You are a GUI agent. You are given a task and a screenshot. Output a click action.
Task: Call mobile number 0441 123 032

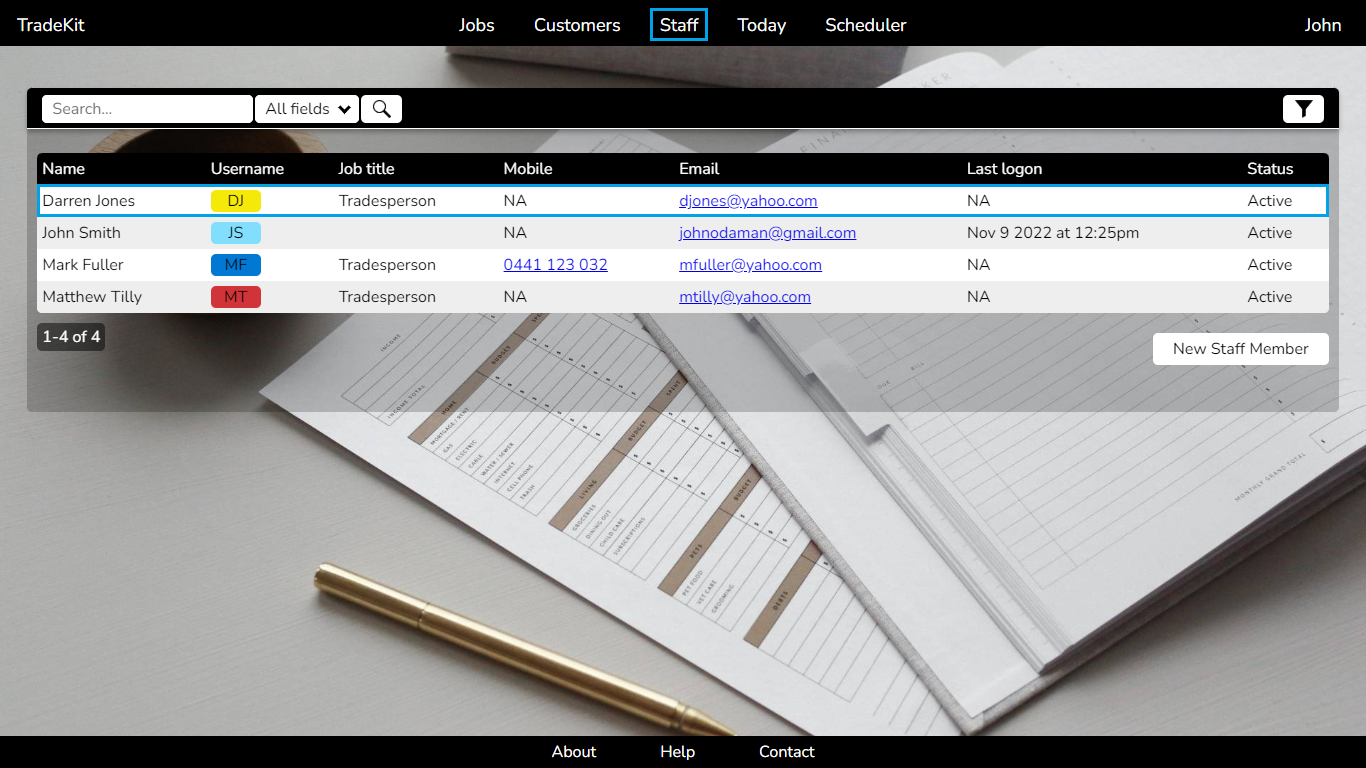click(x=556, y=265)
